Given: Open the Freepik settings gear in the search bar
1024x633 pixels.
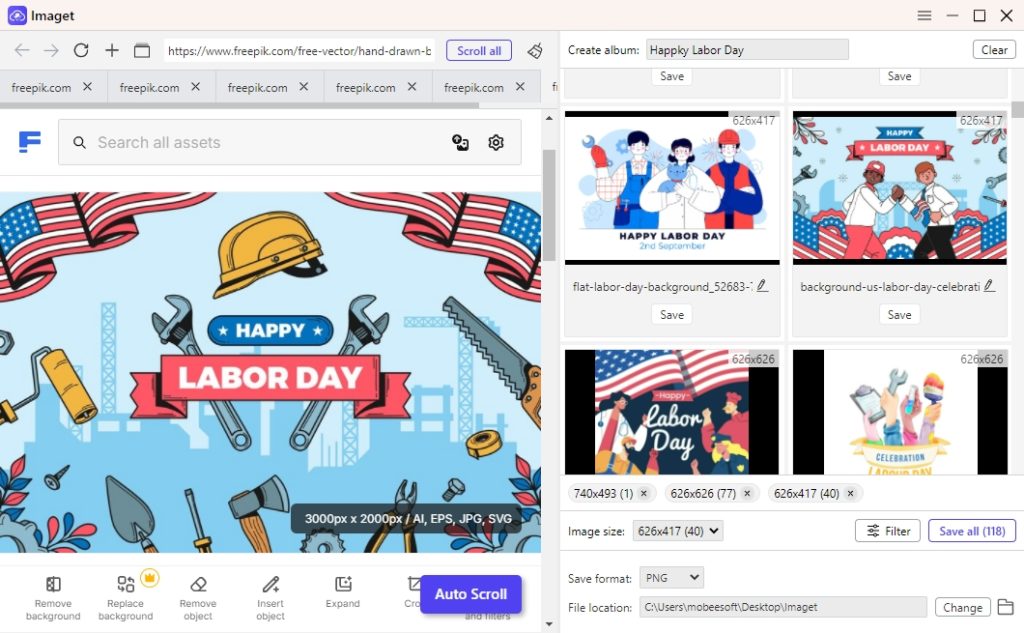Looking at the screenshot, I should pos(496,143).
